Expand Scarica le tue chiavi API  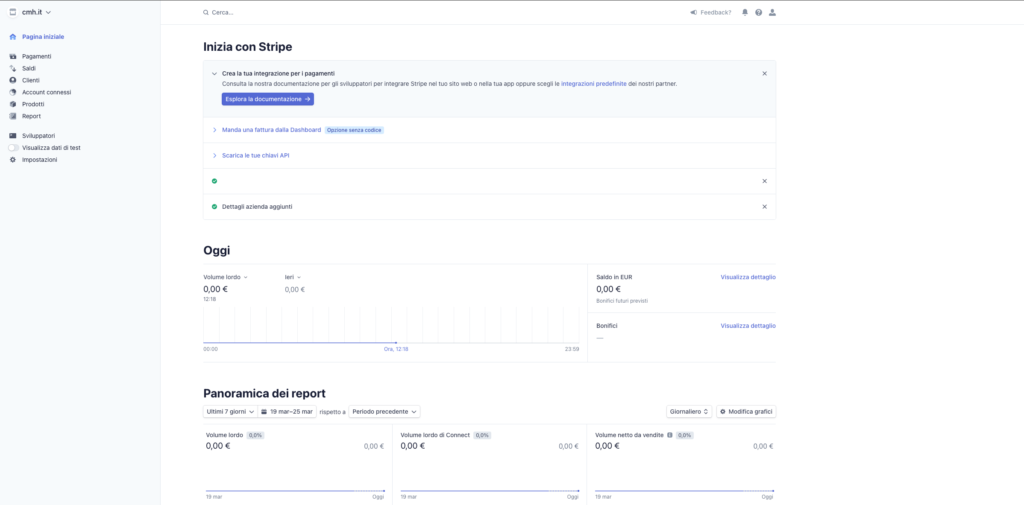coord(255,155)
